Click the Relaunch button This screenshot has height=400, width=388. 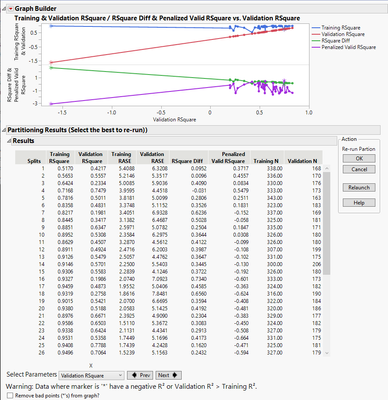(x=359, y=187)
